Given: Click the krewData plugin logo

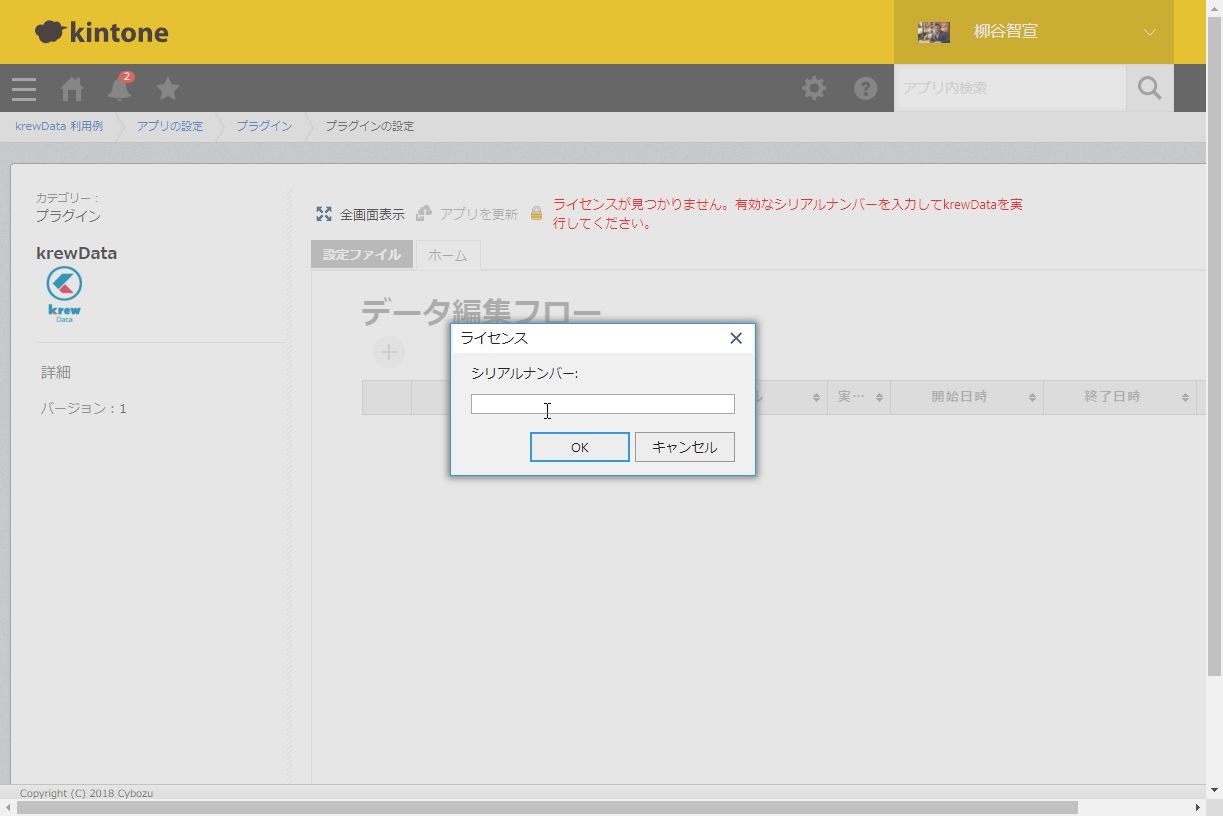Looking at the screenshot, I should click(x=64, y=294).
